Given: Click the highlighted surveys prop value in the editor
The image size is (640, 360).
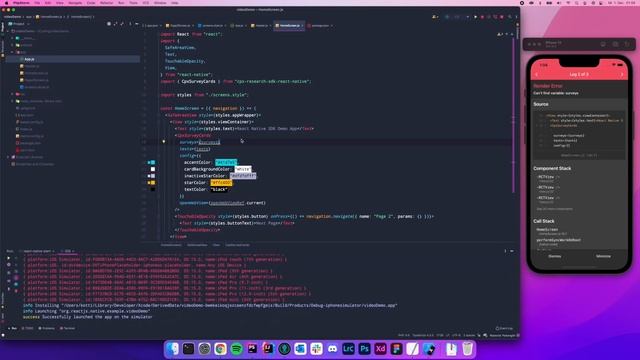Looking at the screenshot, I should pyautogui.click(x=209, y=142).
